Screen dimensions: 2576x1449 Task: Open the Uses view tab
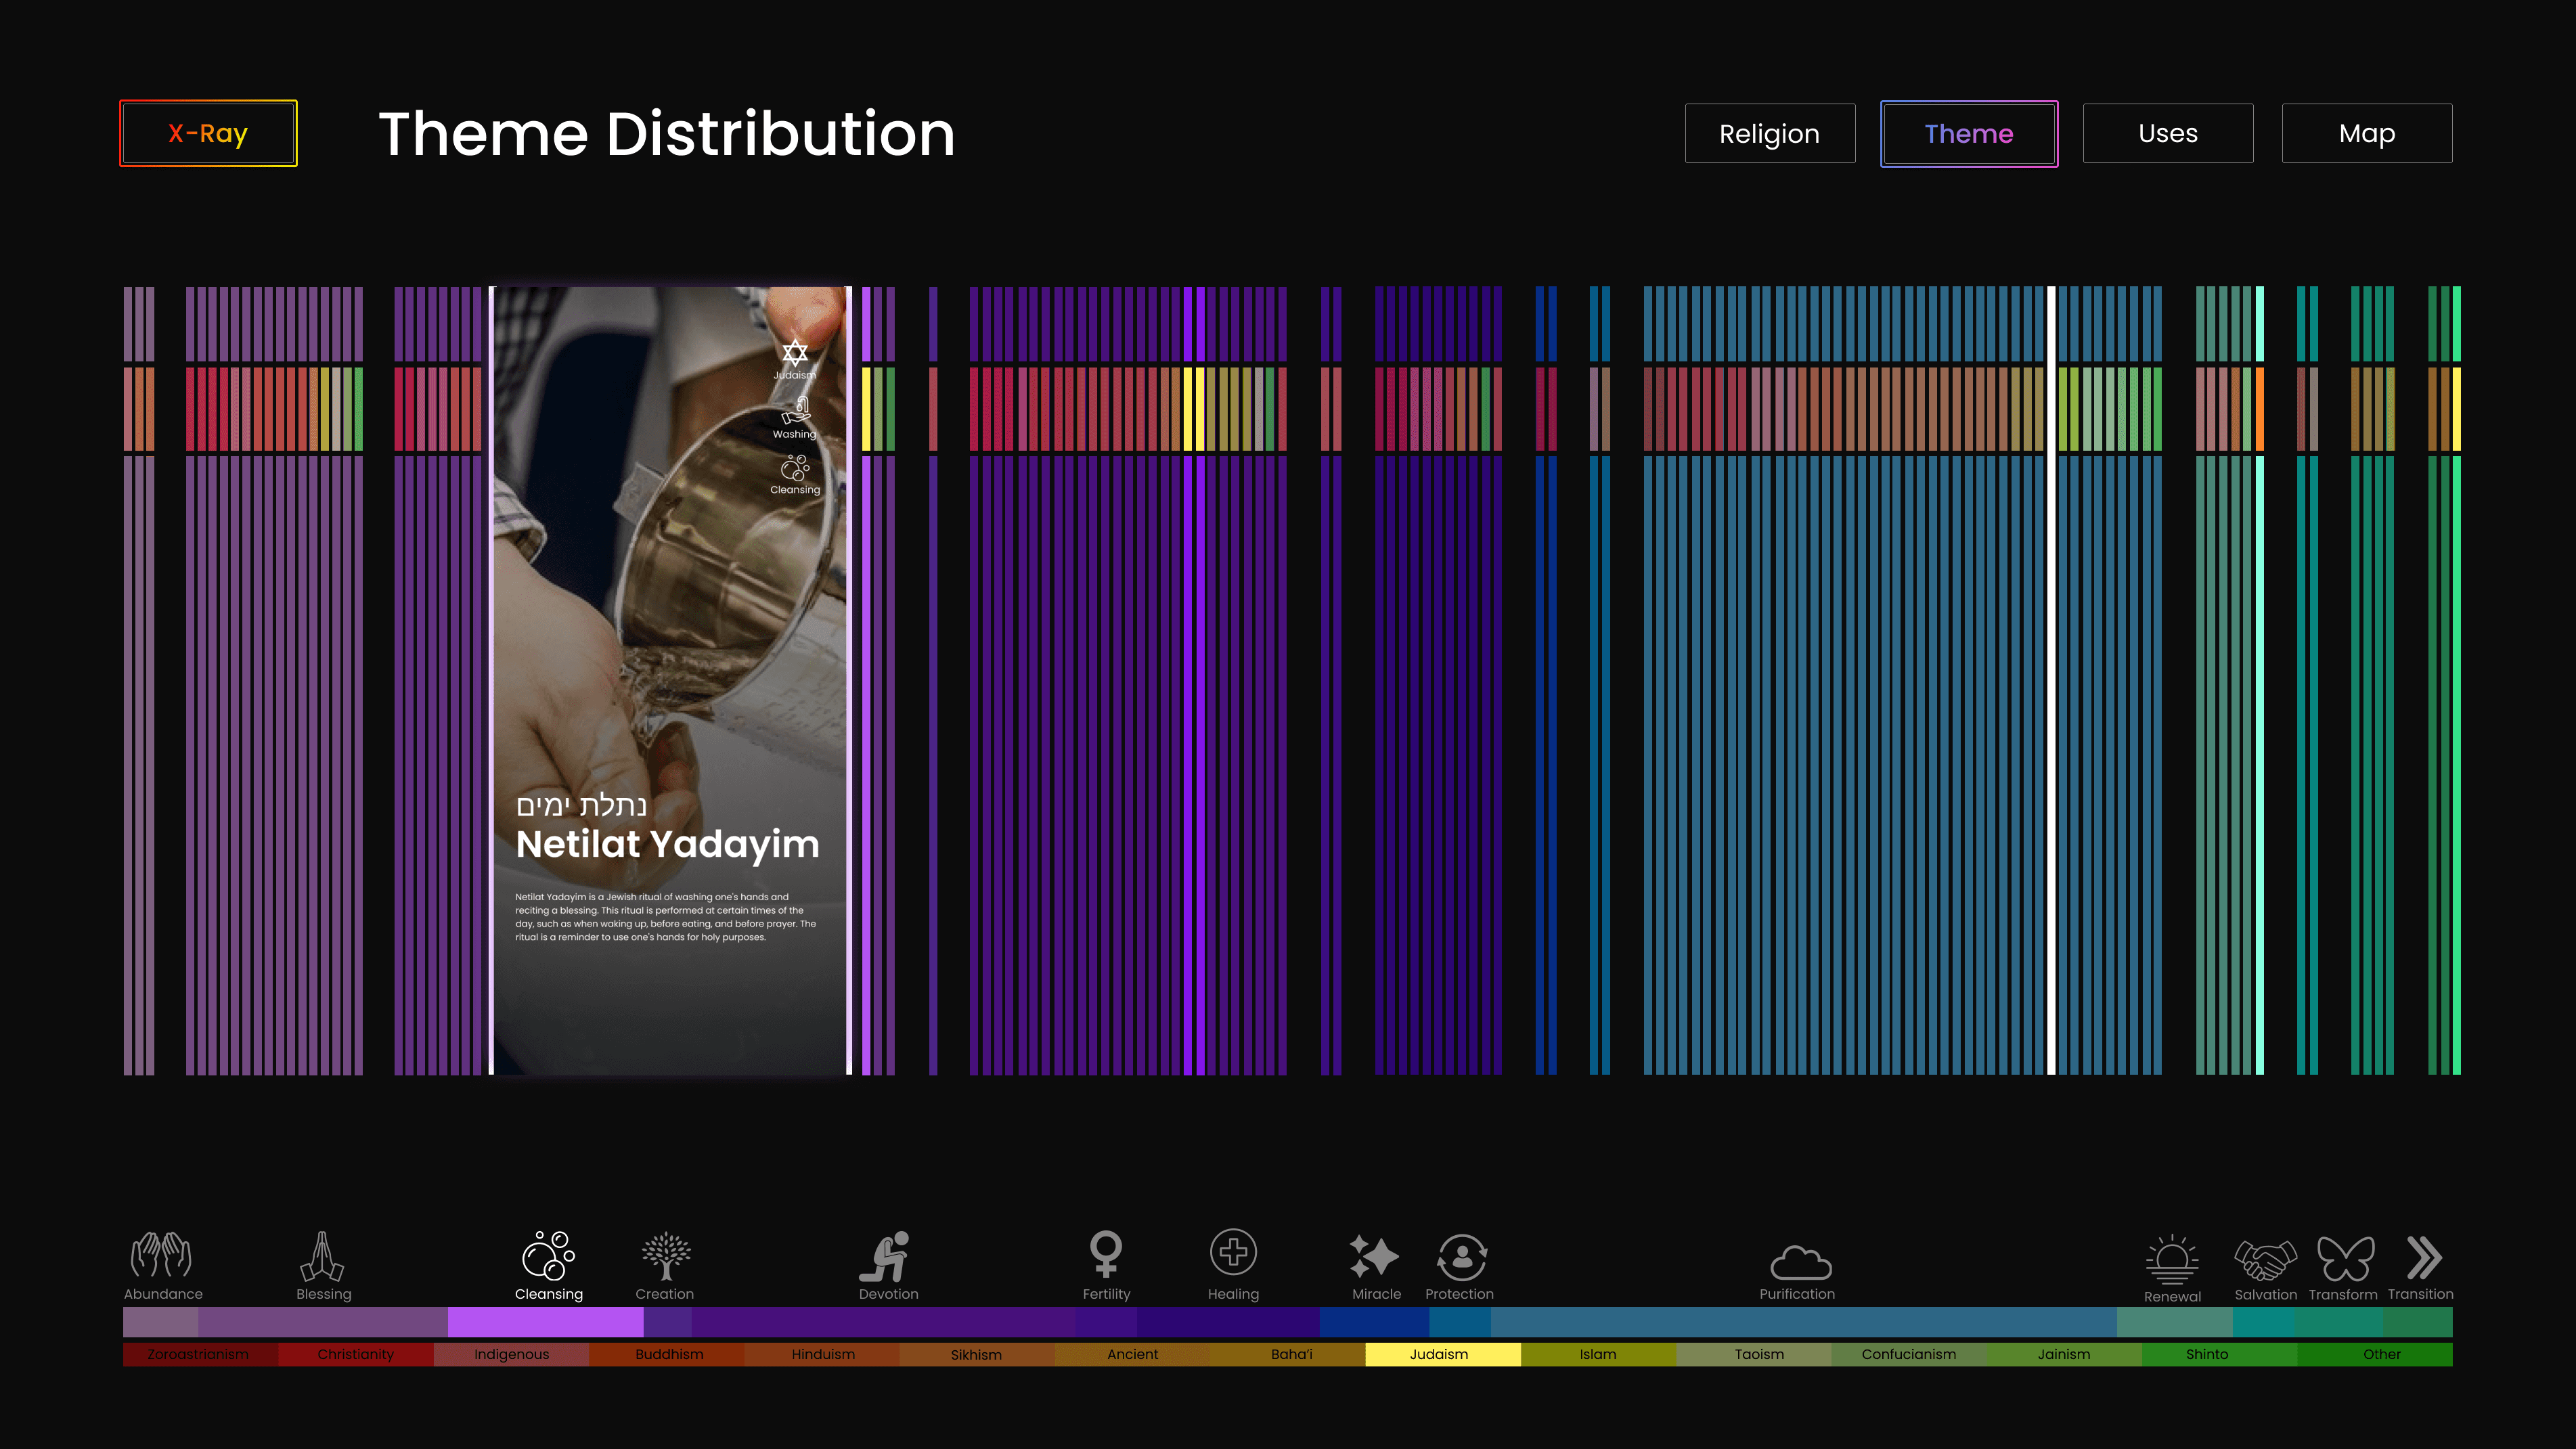click(x=2167, y=133)
